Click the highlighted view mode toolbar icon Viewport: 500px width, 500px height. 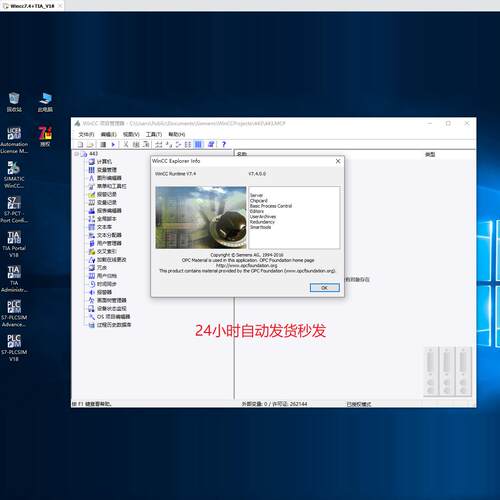(x=198, y=144)
